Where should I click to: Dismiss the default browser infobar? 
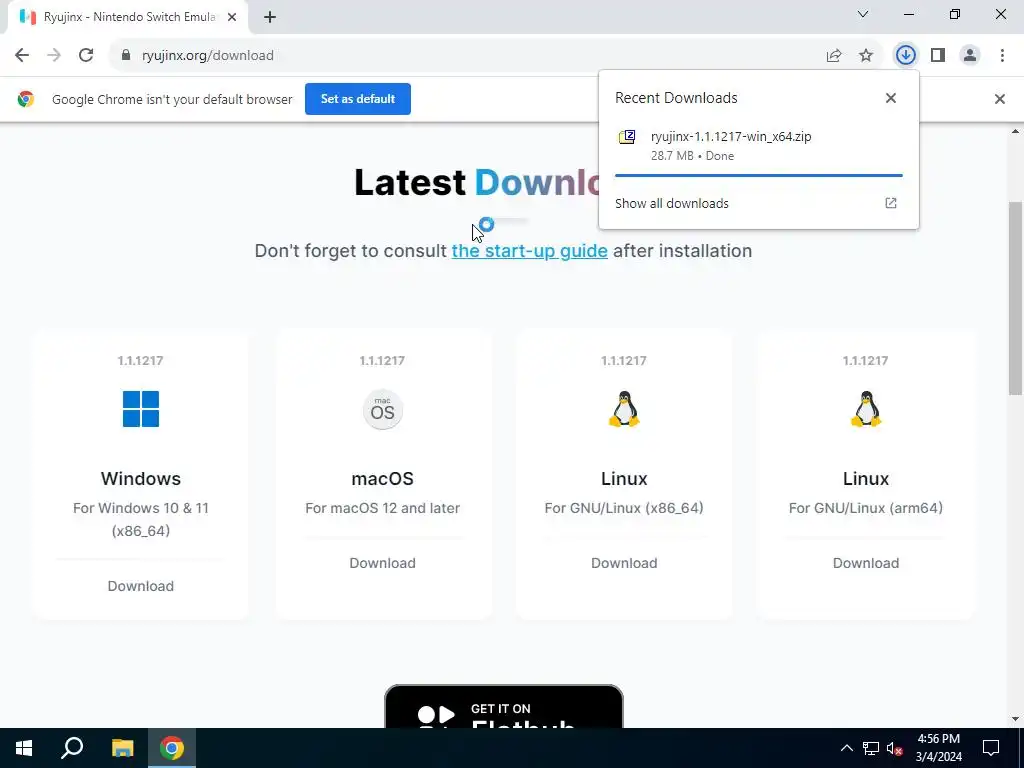[x=999, y=99]
